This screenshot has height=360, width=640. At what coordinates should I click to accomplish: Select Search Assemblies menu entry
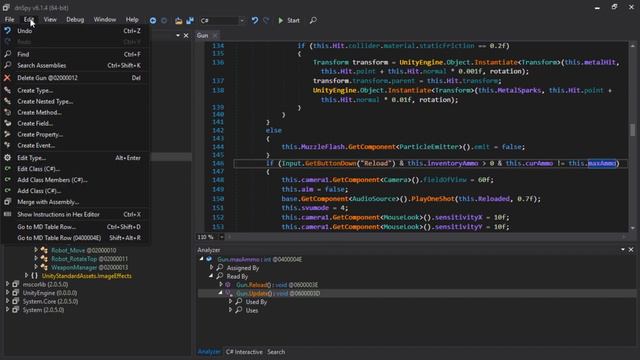pyautogui.click(x=74, y=65)
